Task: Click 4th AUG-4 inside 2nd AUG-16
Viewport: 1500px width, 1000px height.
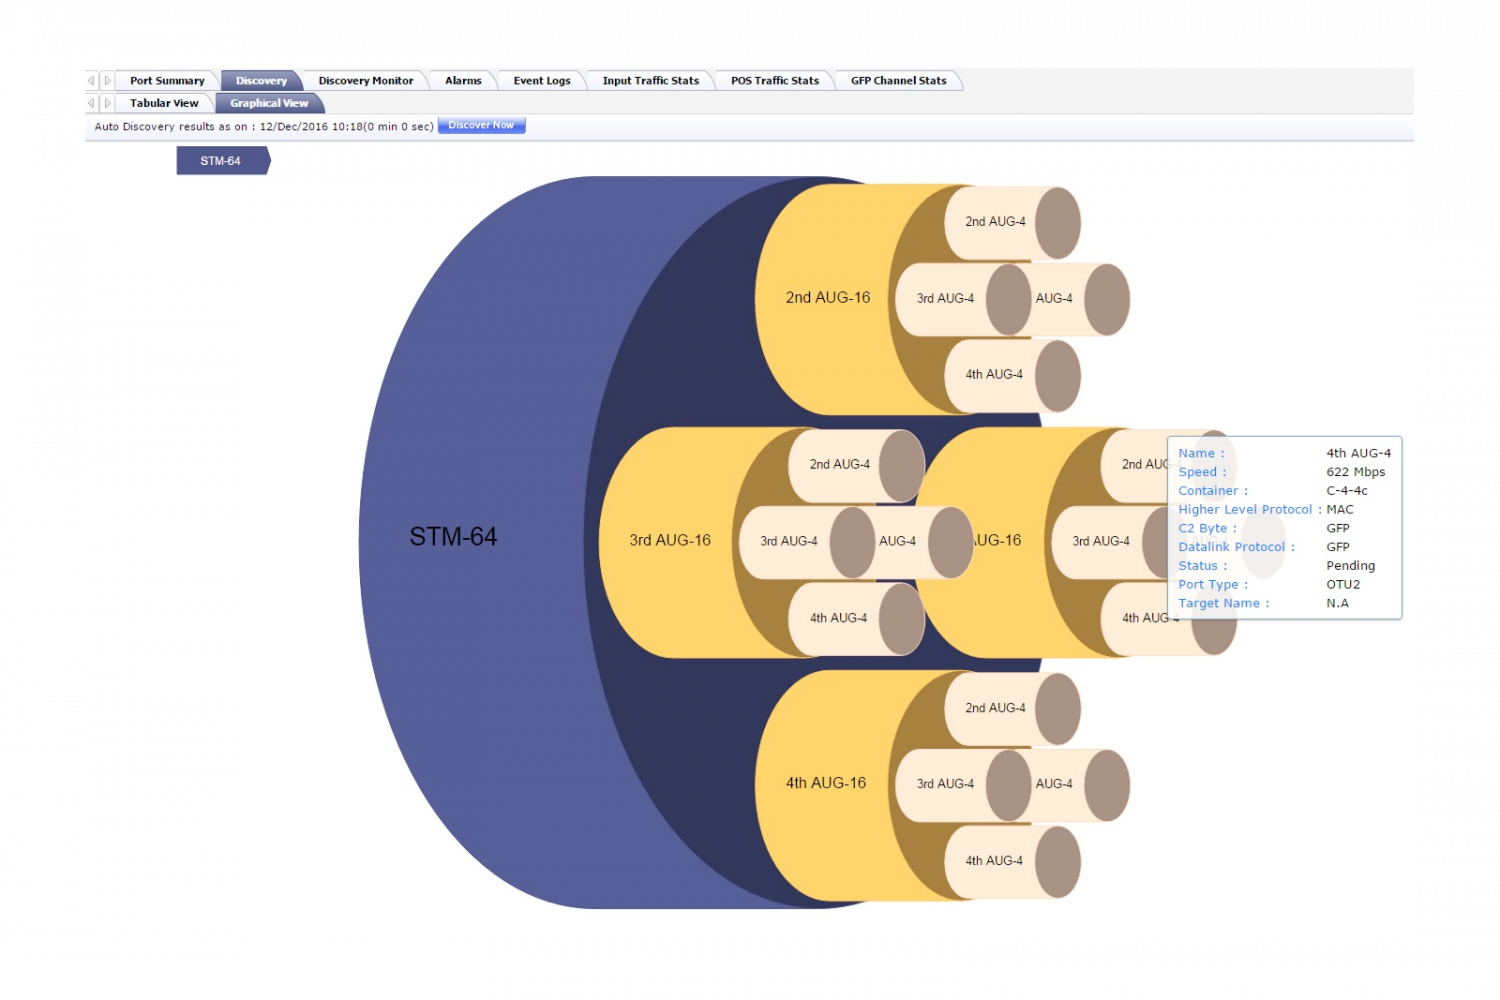Action: pos(1010,375)
